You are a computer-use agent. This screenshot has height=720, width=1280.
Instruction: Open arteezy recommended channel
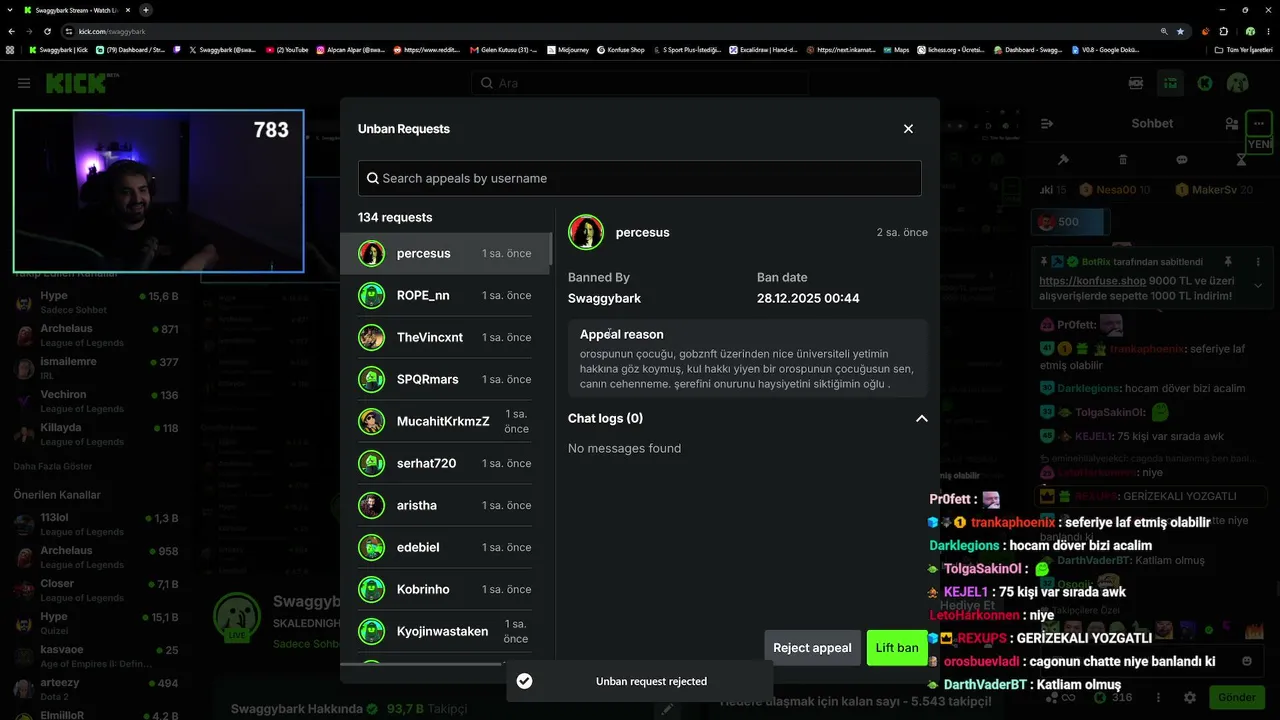(x=96, y=690)
